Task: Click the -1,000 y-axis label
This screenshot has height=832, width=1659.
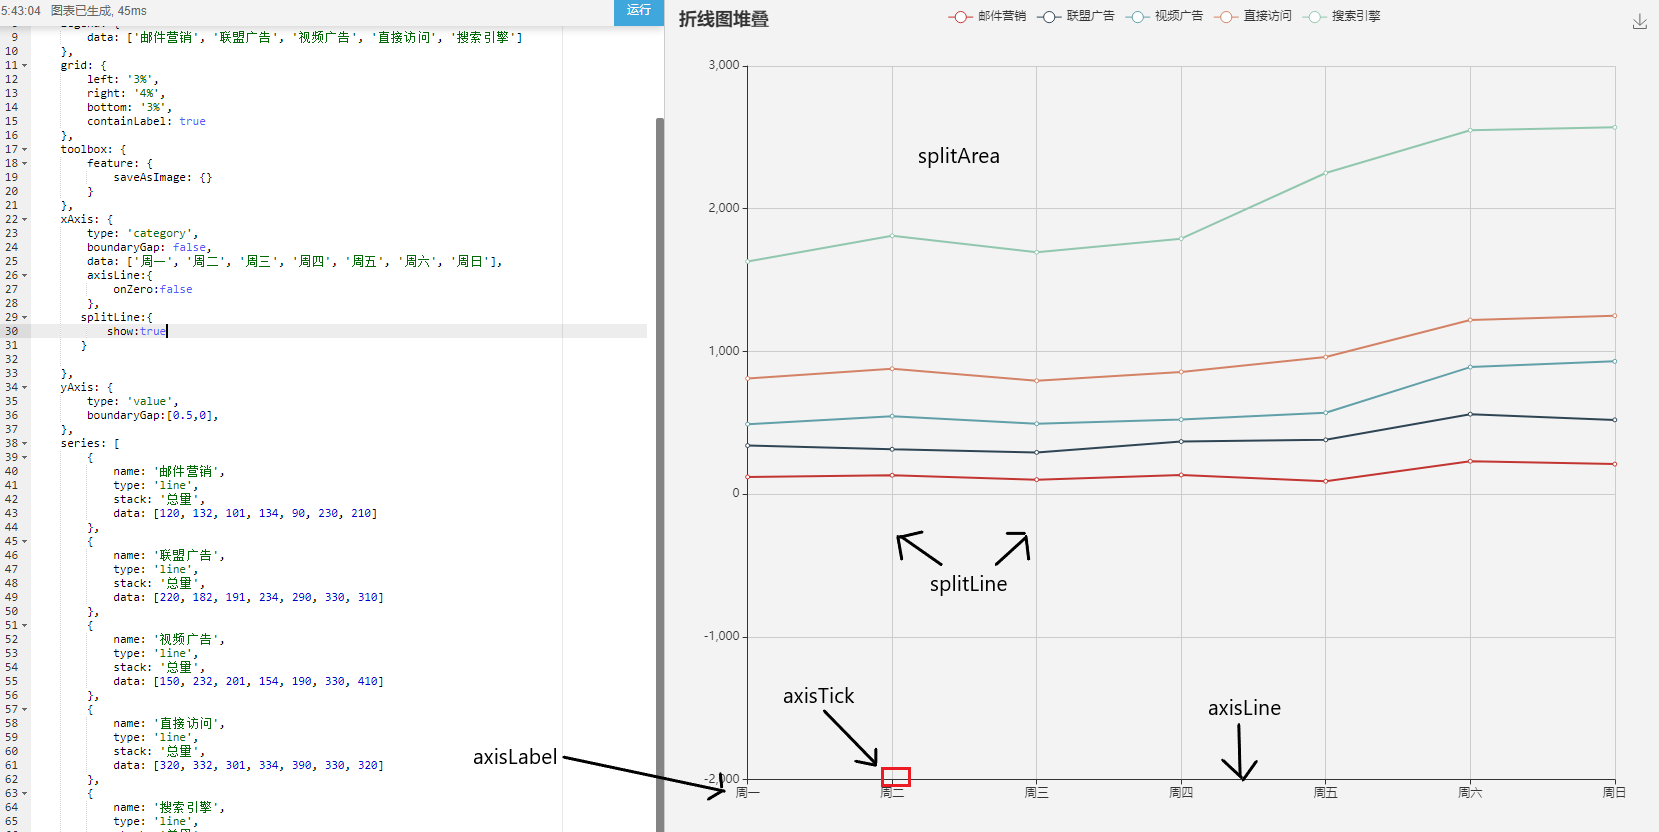Action: 722,636
